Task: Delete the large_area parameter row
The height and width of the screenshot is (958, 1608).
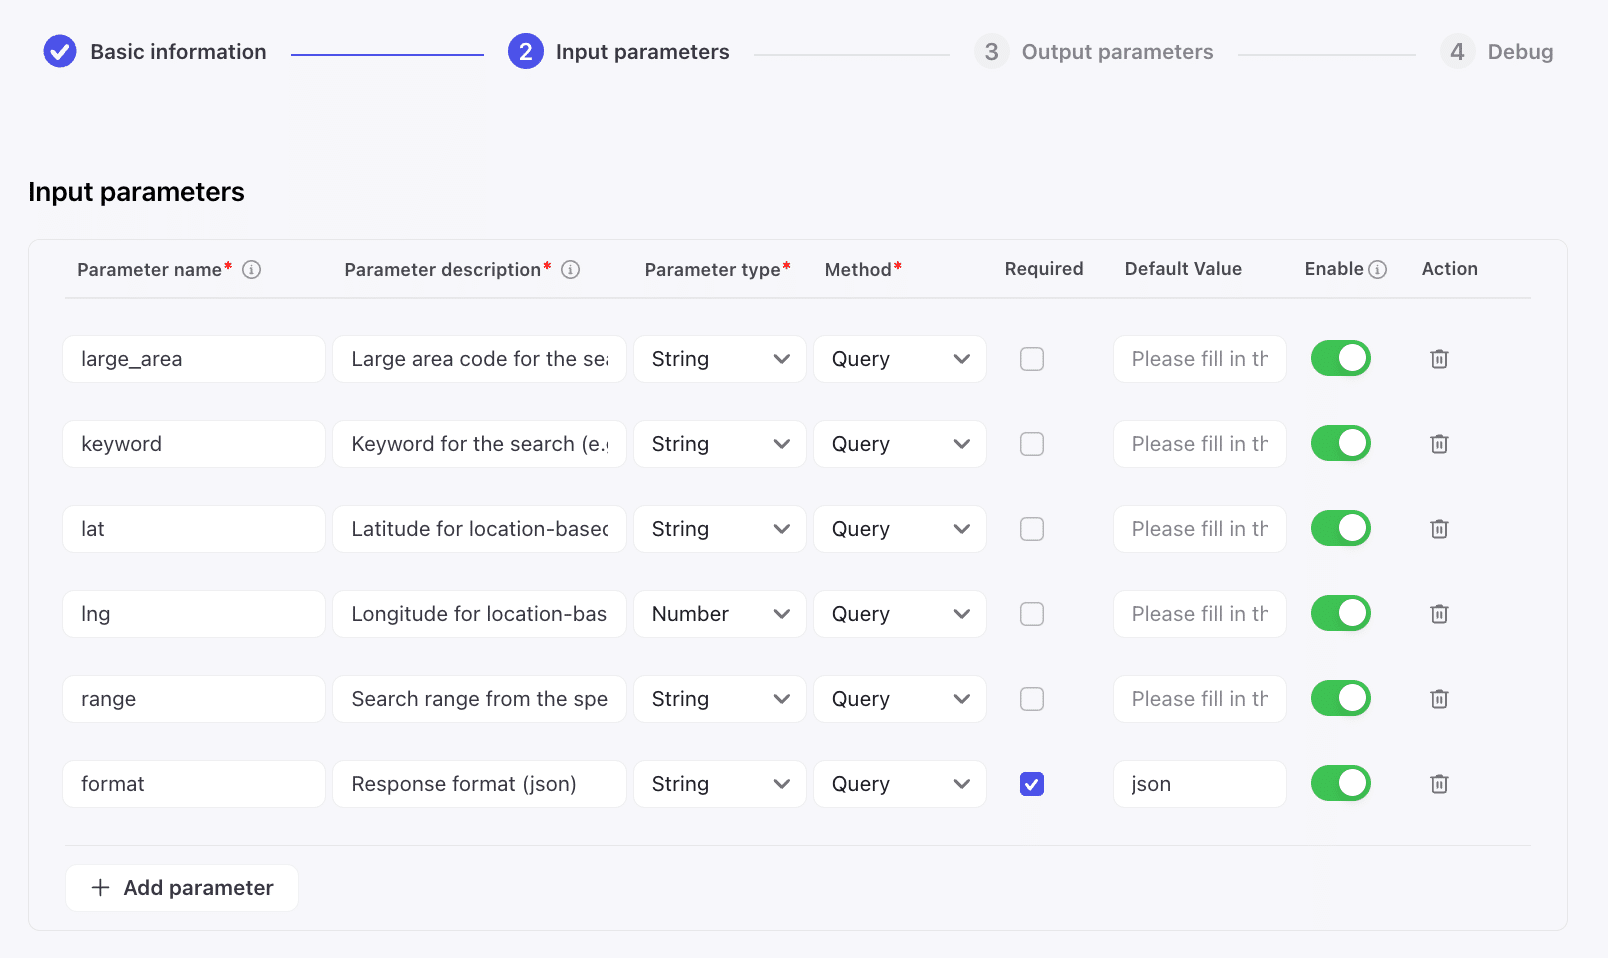Action: (1439, 359)
